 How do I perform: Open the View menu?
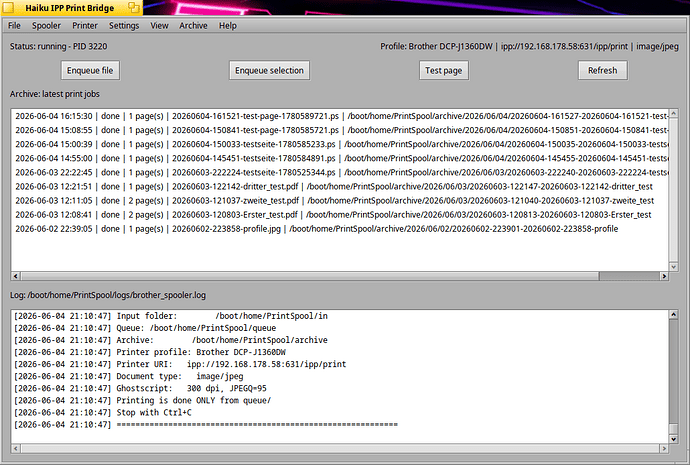pyautogui.click(x=159, y=26)
